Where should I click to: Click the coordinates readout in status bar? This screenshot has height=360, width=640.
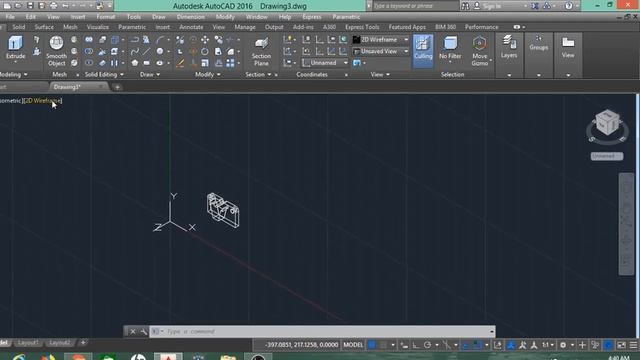tap(301, 345)
